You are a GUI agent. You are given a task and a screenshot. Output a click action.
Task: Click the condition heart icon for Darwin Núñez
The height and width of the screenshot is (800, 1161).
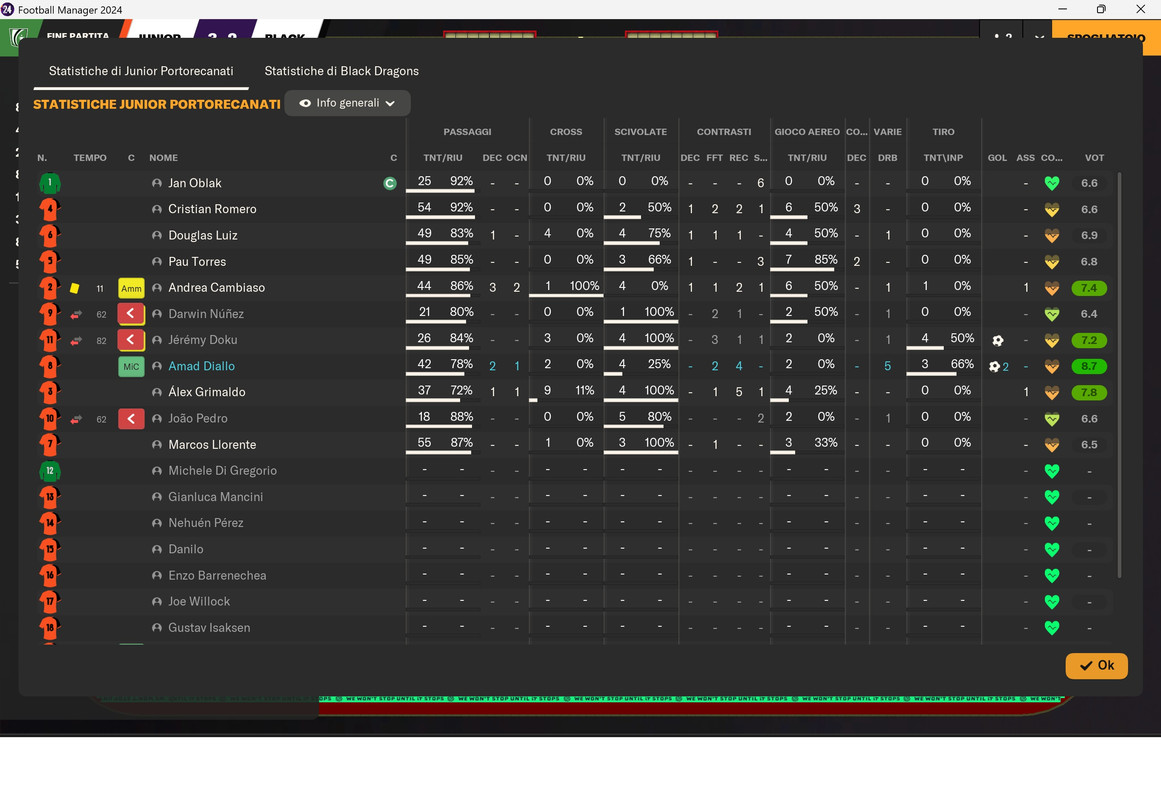(x=1051, y=314)
